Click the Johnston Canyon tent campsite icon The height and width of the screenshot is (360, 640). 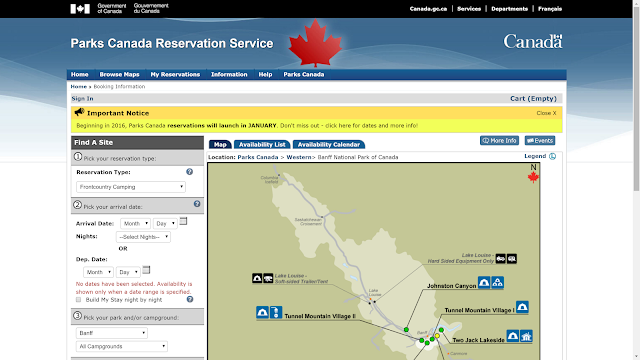click(x=484, y=282)
